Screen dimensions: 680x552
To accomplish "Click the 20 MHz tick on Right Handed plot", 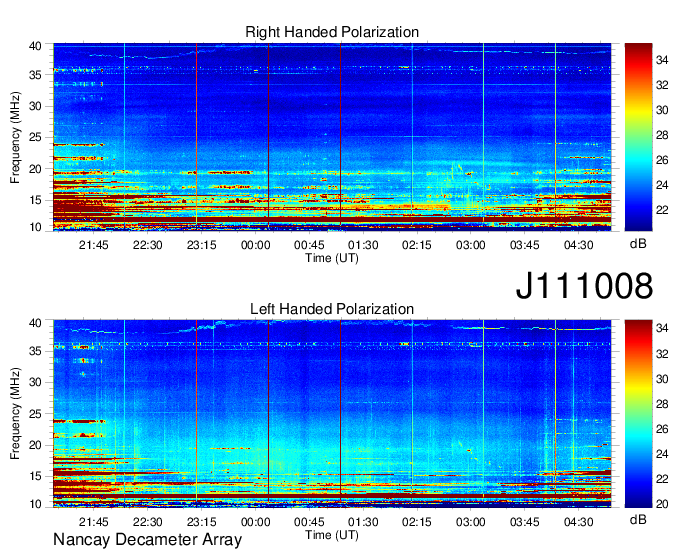I will pyautogui.click(x=35, y=169).
